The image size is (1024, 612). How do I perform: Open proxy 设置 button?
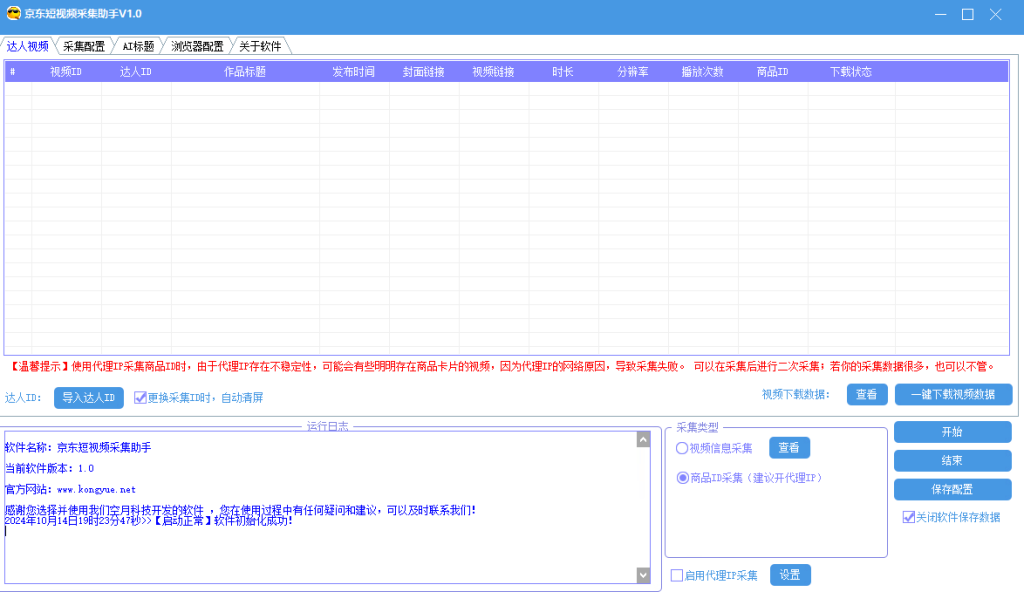(x=790, y=575)
